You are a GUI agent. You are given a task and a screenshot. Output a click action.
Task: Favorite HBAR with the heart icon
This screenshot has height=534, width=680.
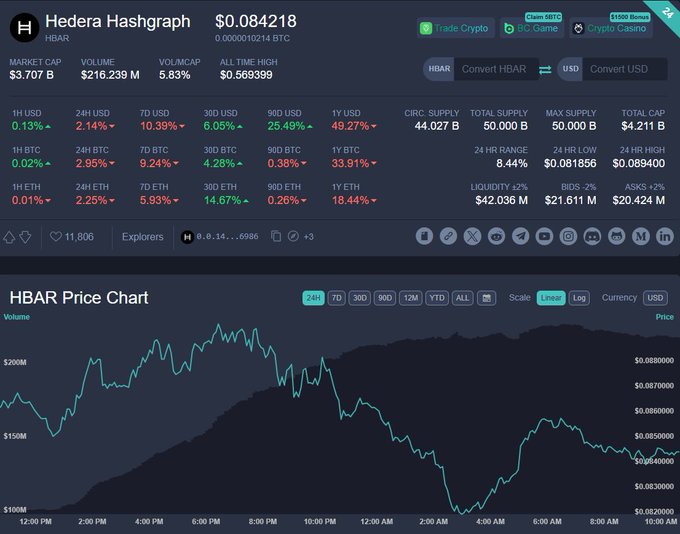point(56,236)
